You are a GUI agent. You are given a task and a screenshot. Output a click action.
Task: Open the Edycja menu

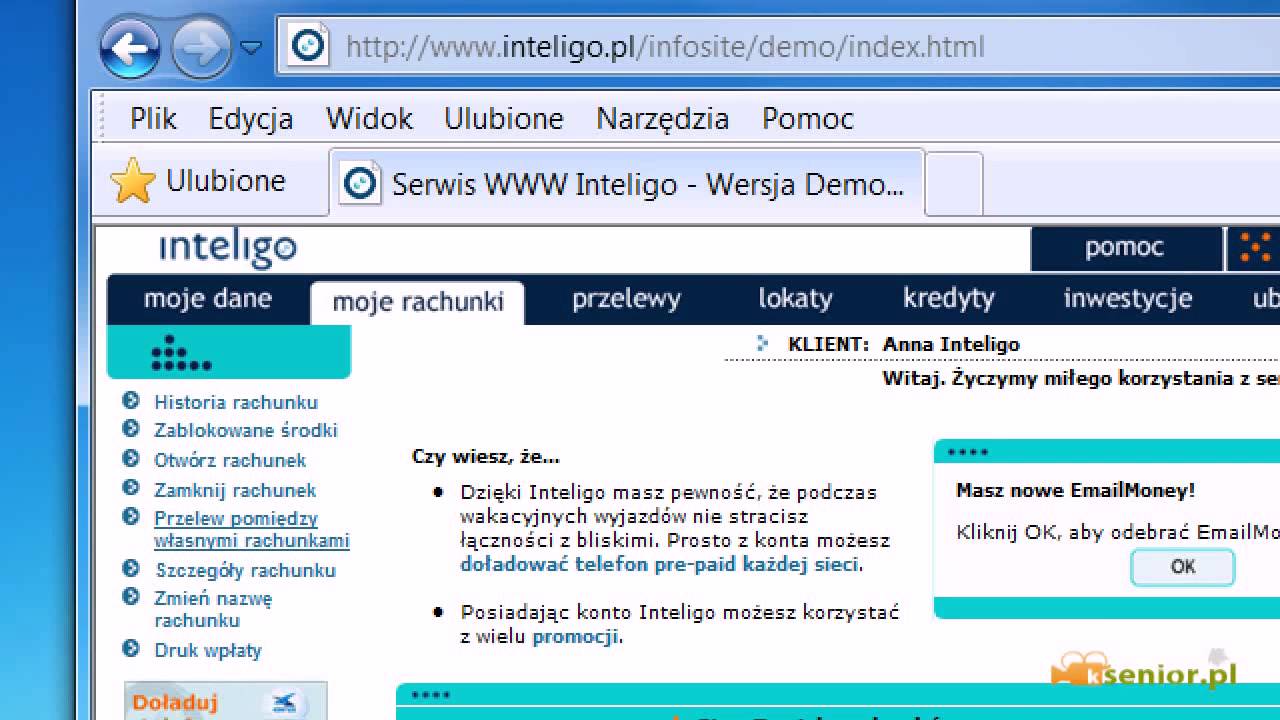[x=251, y=118]
